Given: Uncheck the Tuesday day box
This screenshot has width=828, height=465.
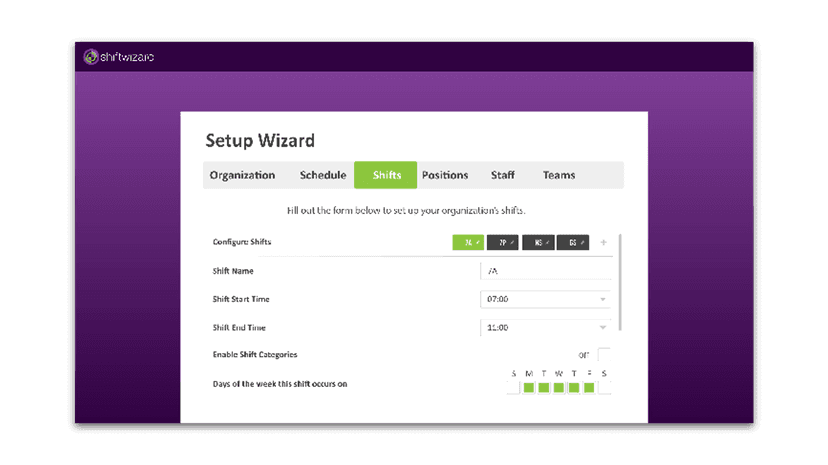Looking at the screenshot, I should [543, 388].
